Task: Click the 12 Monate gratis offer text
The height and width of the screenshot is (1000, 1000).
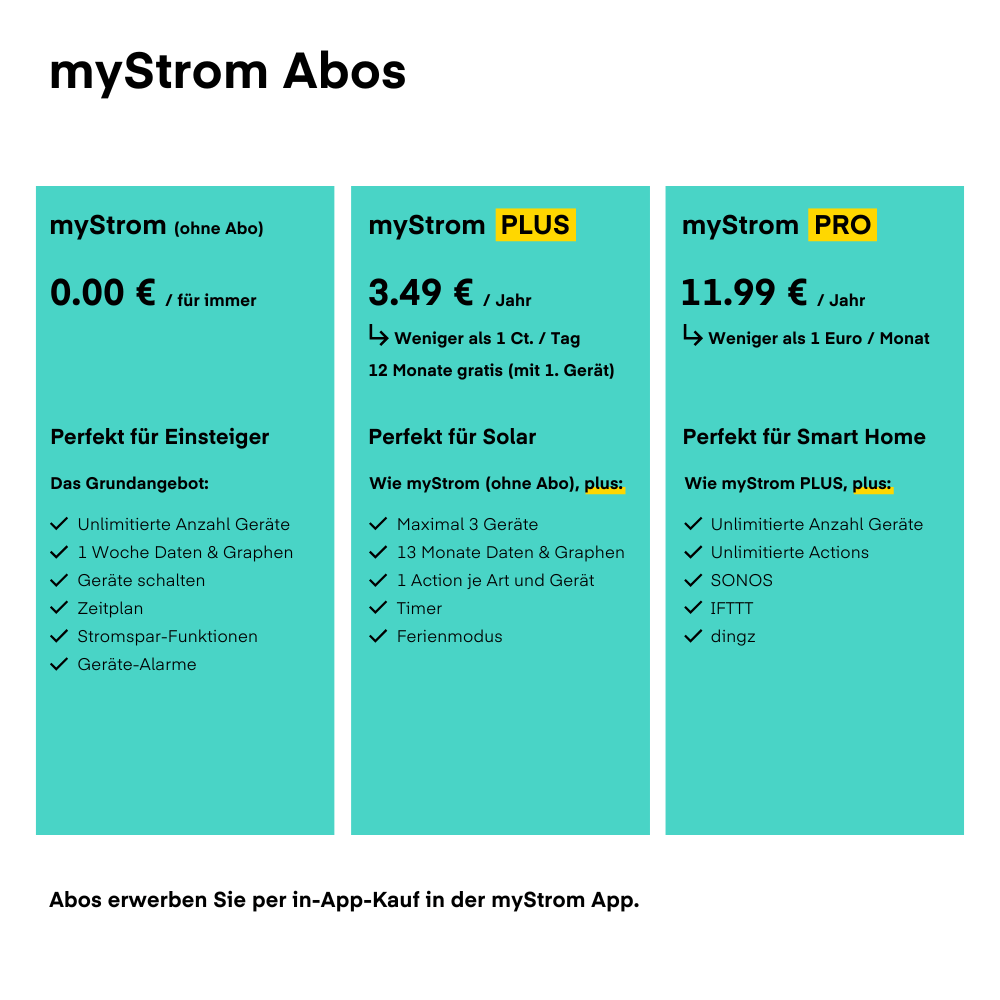Action: click(491, 370)
